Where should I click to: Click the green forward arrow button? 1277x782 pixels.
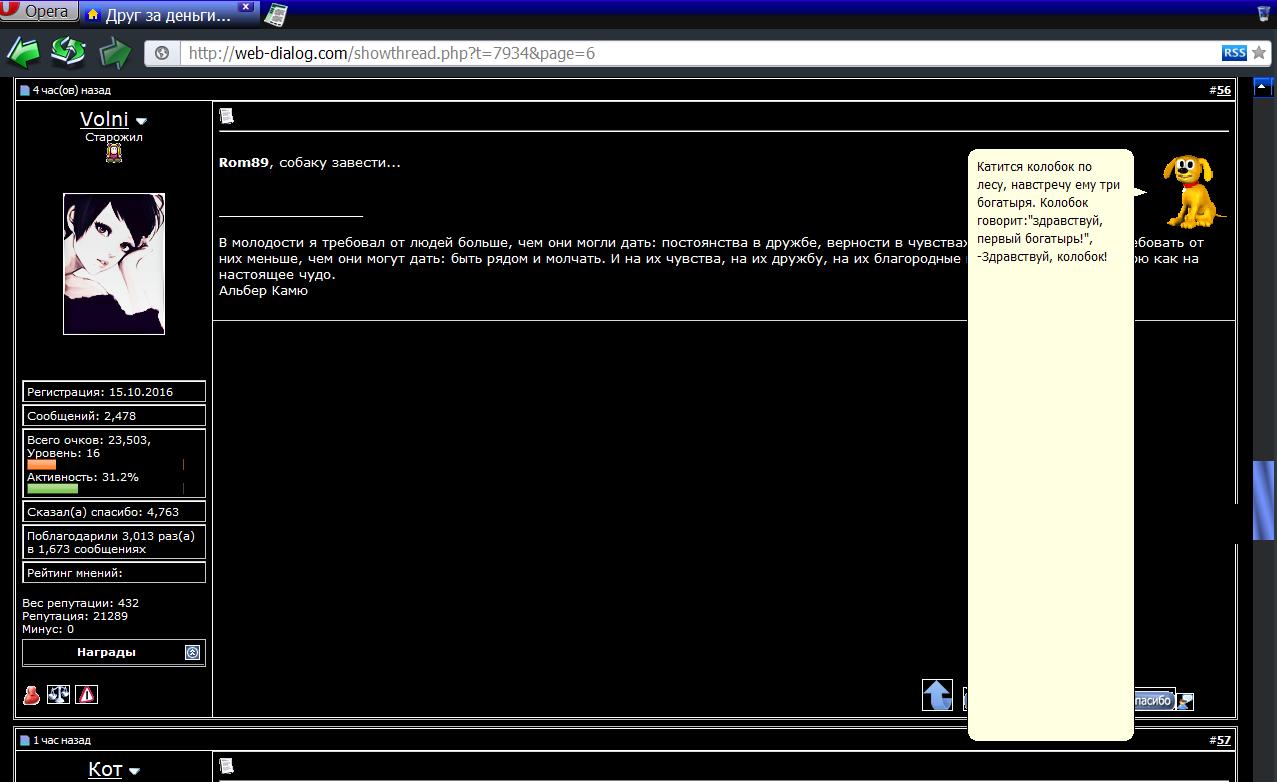(115, 52)
